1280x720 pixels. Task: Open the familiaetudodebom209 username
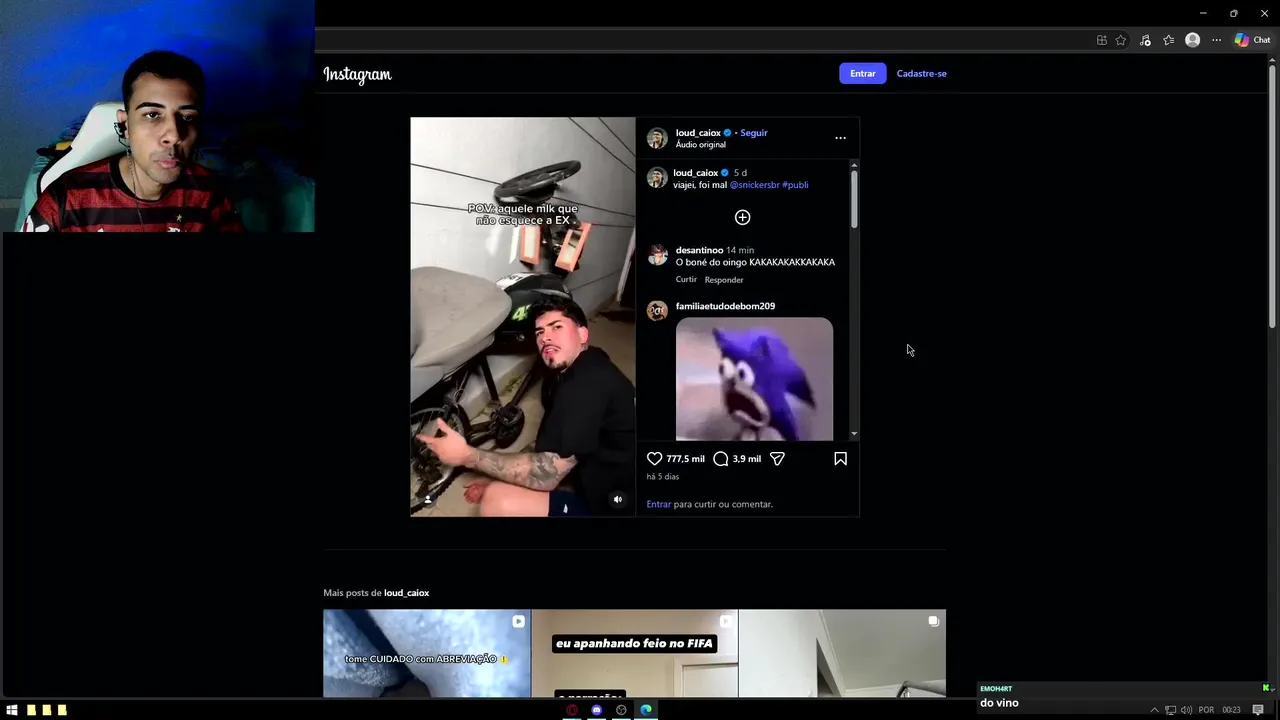click(725, 306)
